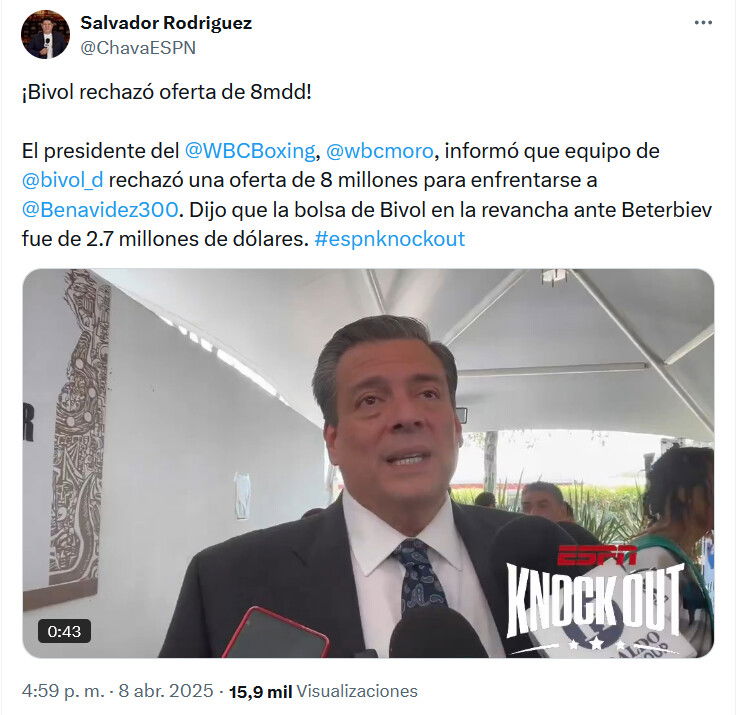Click Salvador Rodriguez's profile avatar

click(45, 35)
